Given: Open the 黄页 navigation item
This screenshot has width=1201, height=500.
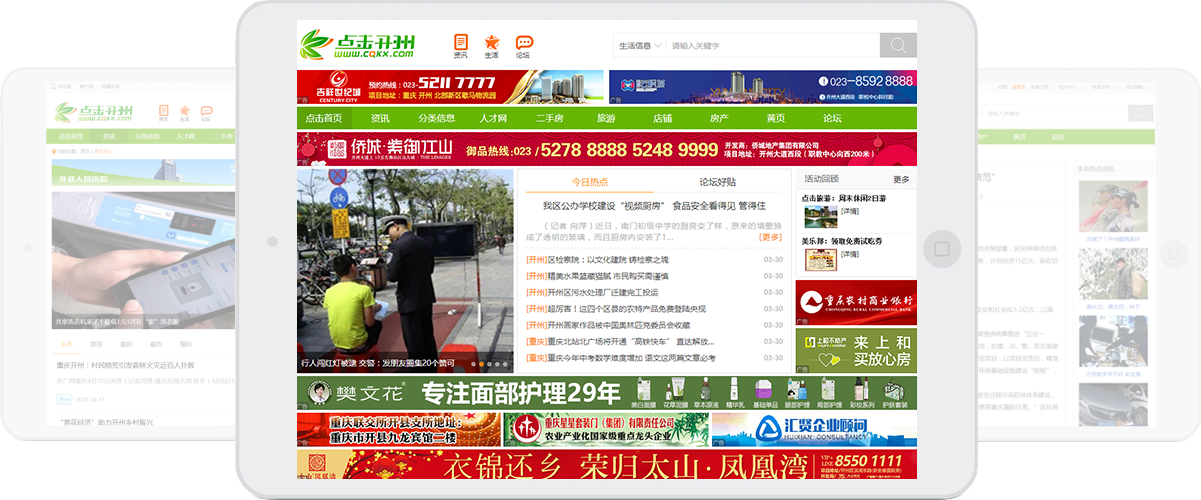Looking at the screenshot, I should tap(775, 118).
